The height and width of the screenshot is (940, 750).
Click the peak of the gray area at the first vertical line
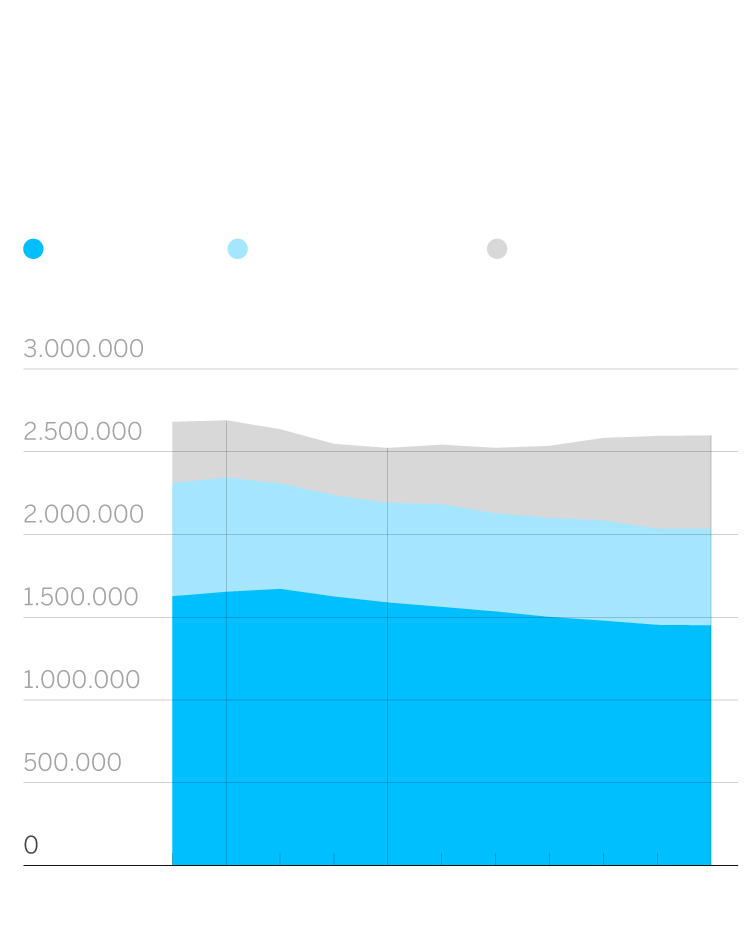(x=226, y=421)
